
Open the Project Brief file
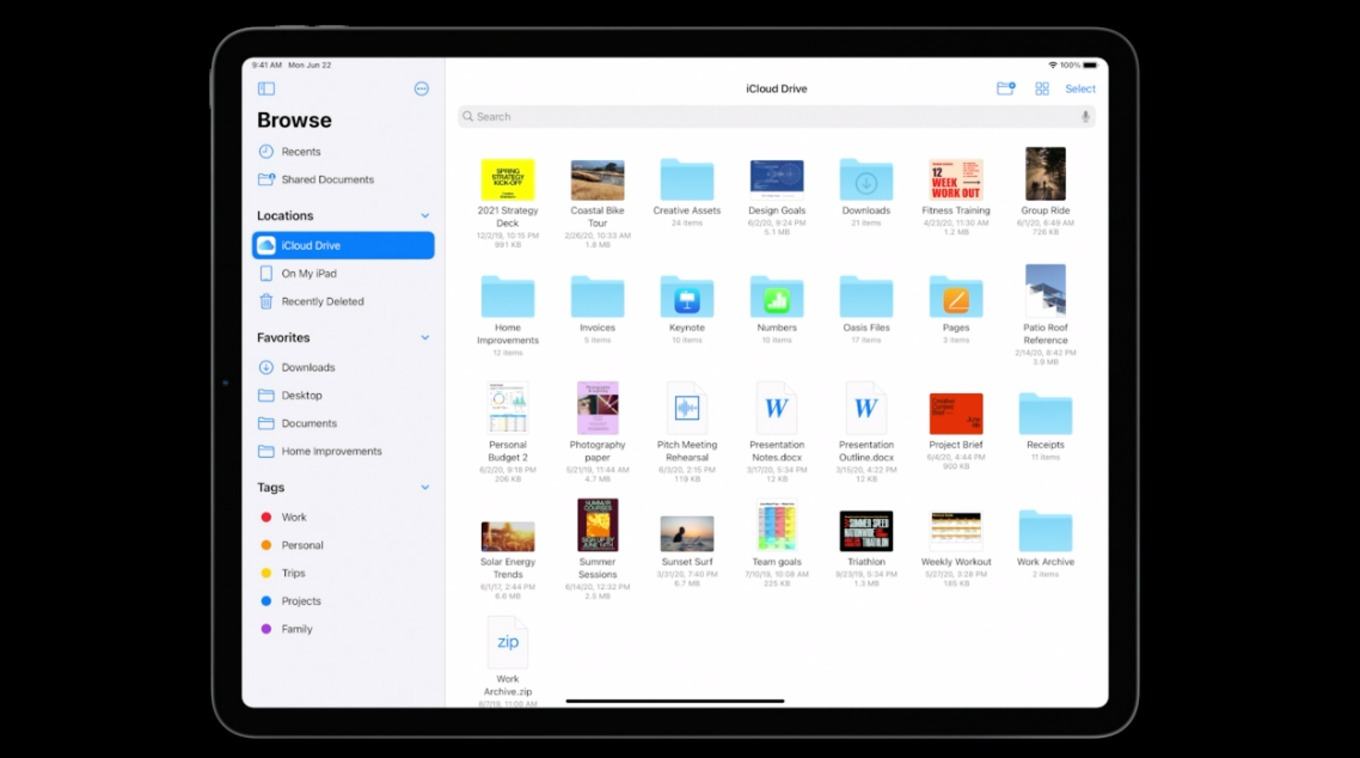(956, 414)
